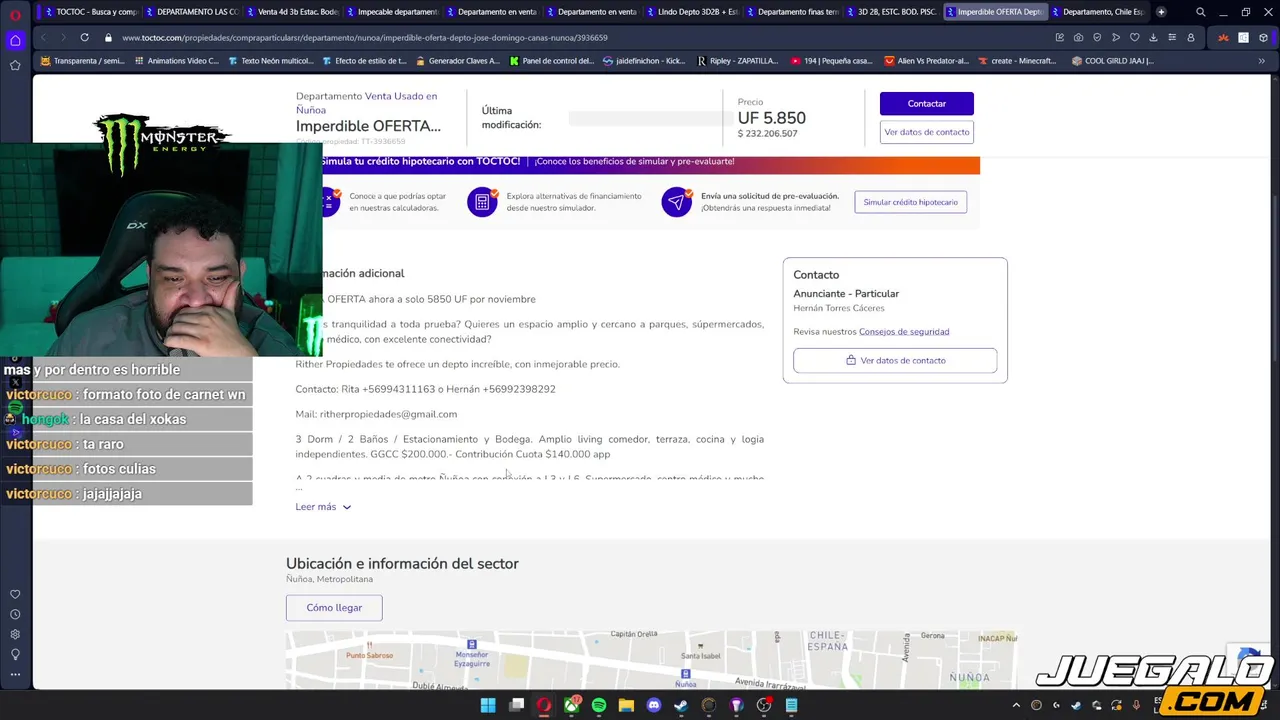Show hidden system tray icons chevron
The height and width of the screenshot is (720, 1280).
[1016, 705]
